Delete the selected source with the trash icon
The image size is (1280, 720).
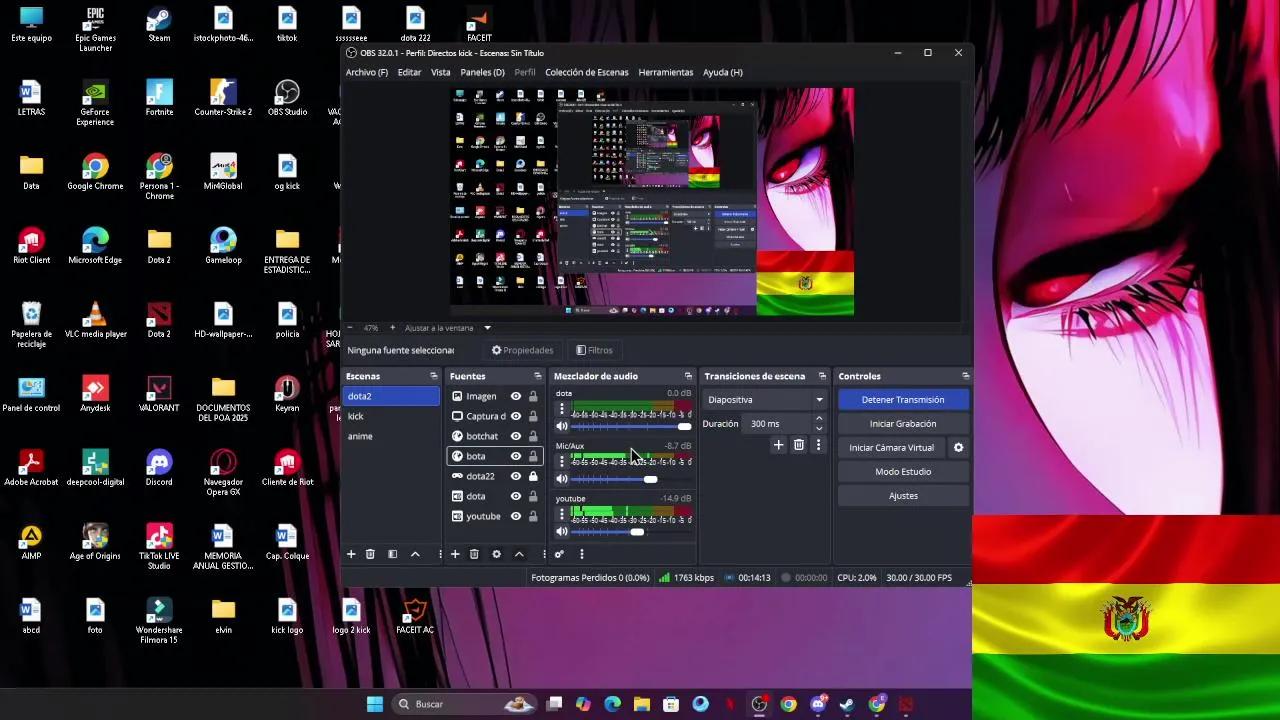pyautogui.click(x=474, y=553)
